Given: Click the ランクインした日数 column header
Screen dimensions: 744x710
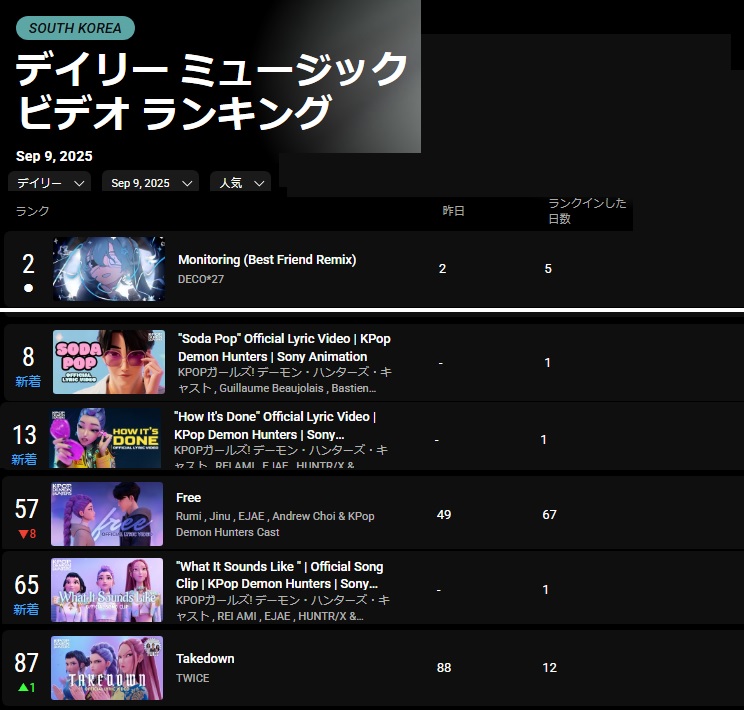Looking at the screenshot, I should coord(587,211).
